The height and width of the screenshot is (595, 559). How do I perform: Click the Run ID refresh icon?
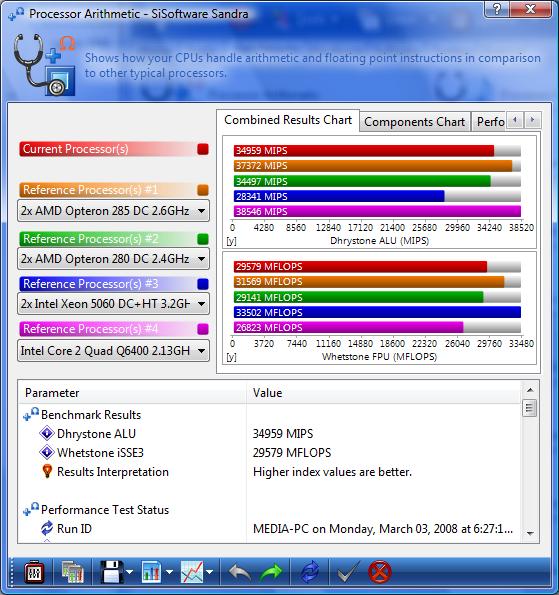(47, 528)
